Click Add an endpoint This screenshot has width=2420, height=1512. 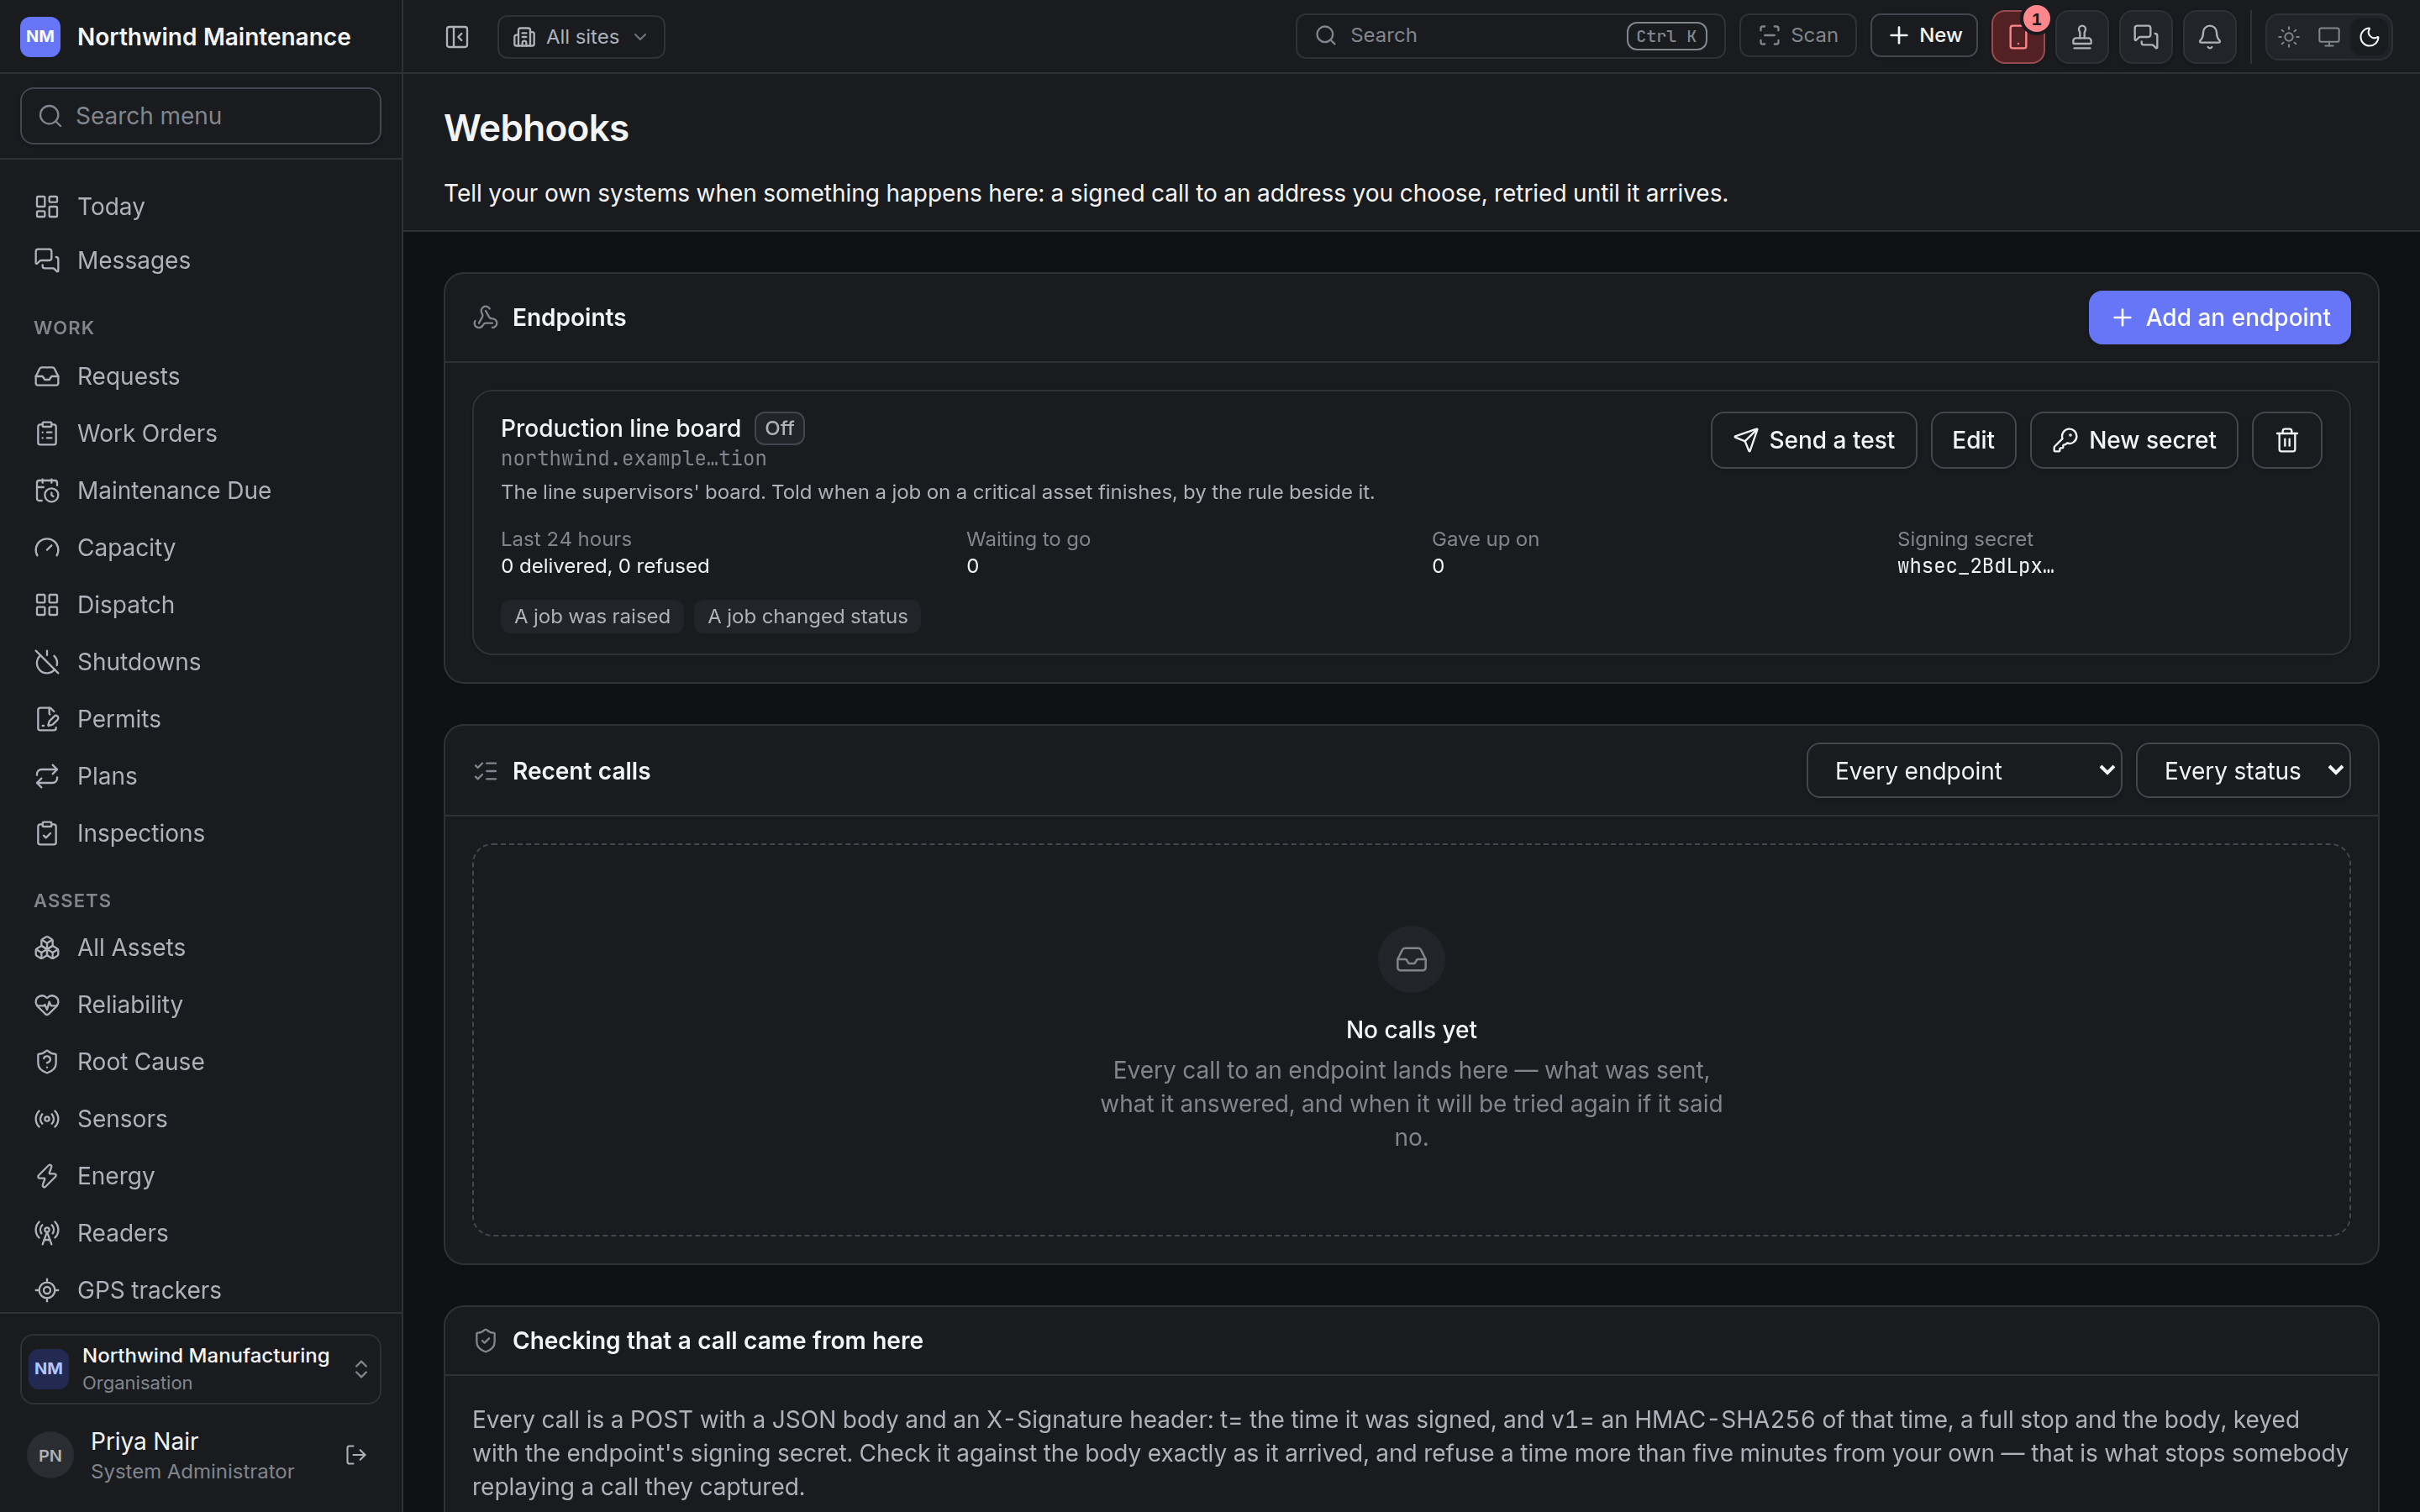click(2219, 317)
